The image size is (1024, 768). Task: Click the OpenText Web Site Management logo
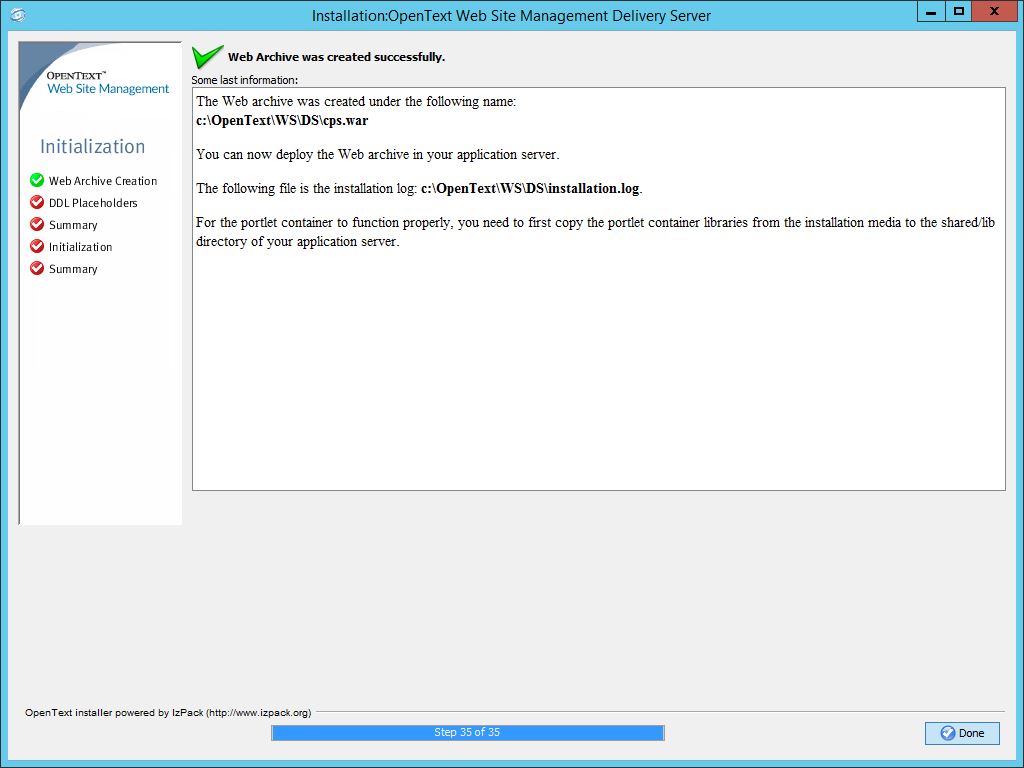pyautogui.click(x=108, y=83)
